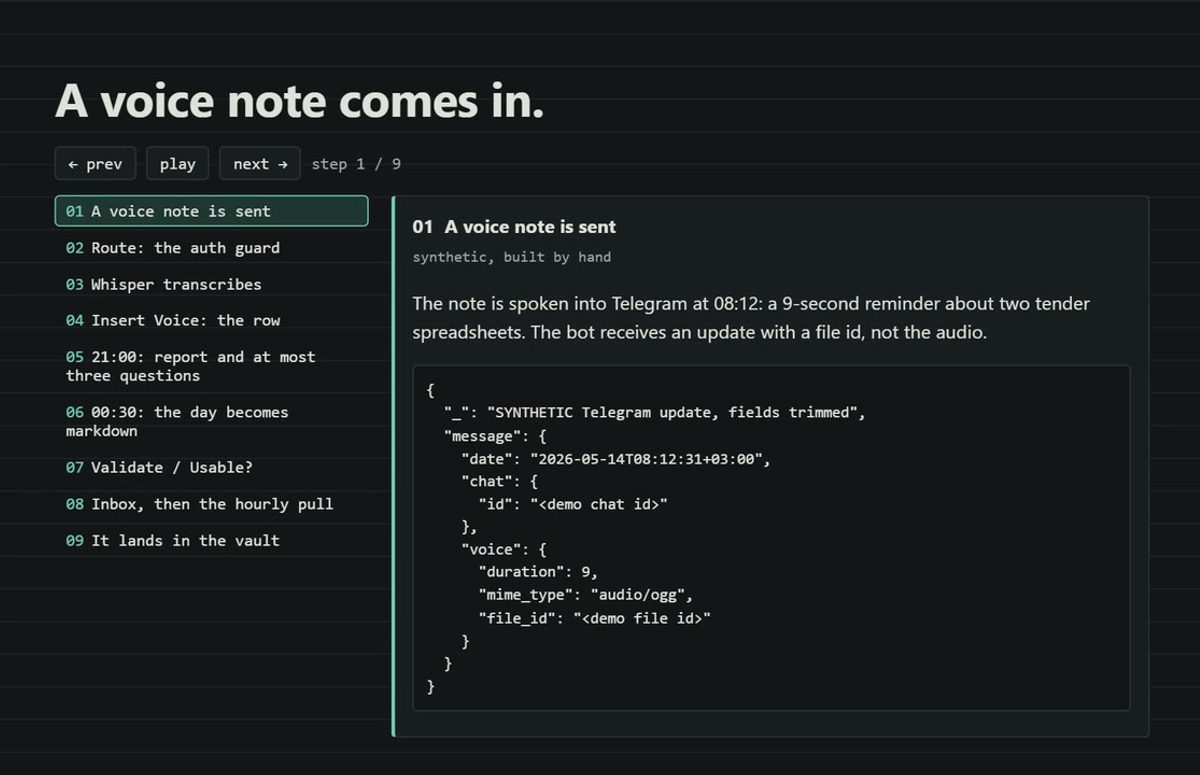Open step 05 21:00 report and questions
The height and width of the screenshot is (775, 1200).
click(x=211, y=366)
